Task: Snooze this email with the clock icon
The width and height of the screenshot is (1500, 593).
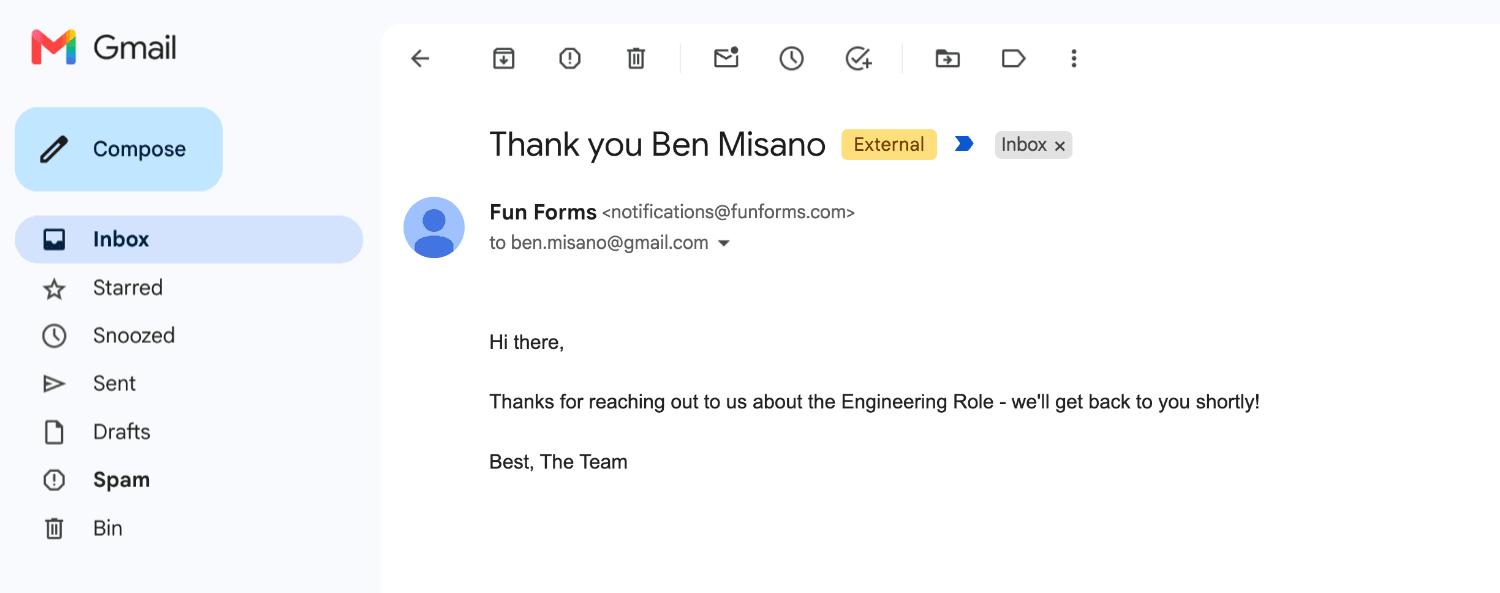Action: coord(792,59)
